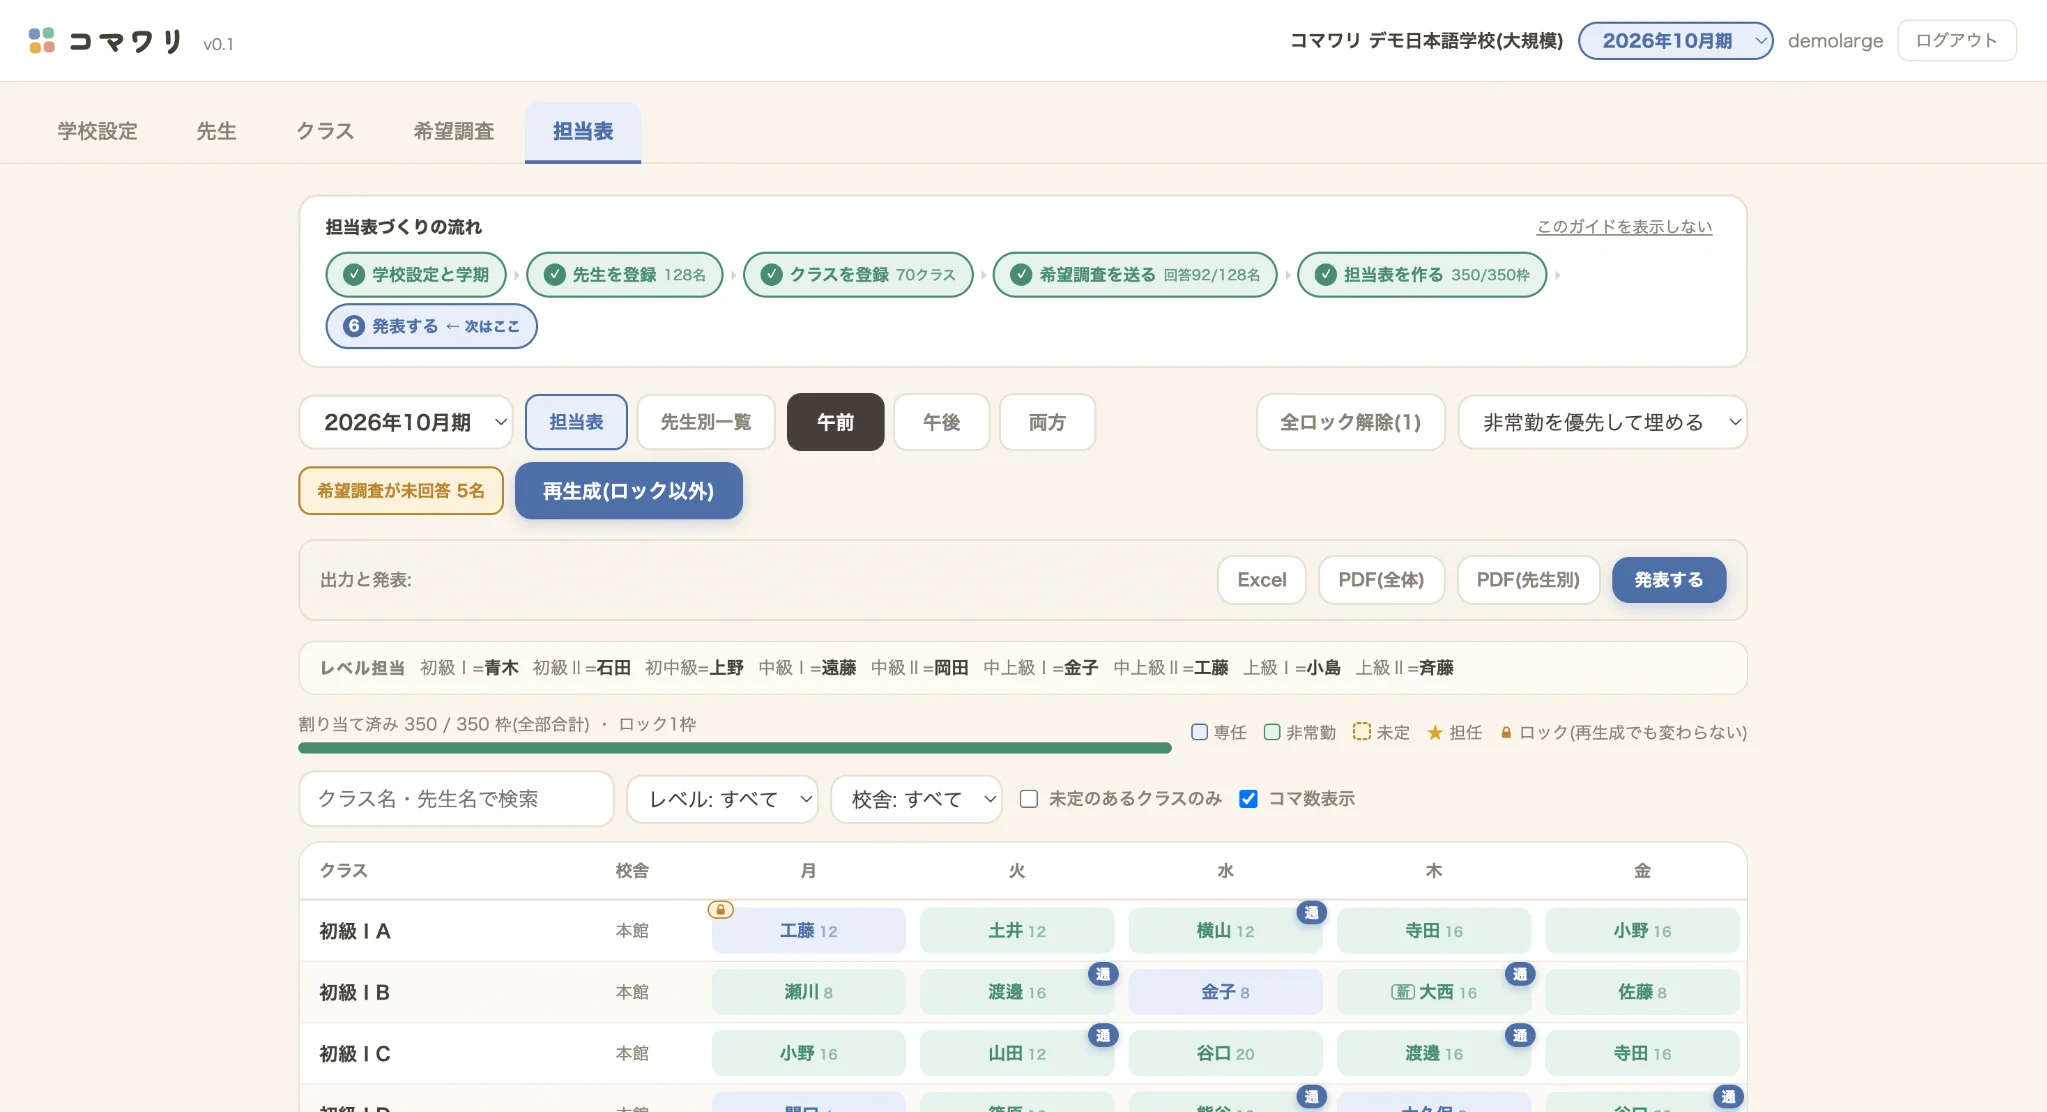
Task: Open the 校舎: すべて filter dropdown
Action: coord(916,799)
